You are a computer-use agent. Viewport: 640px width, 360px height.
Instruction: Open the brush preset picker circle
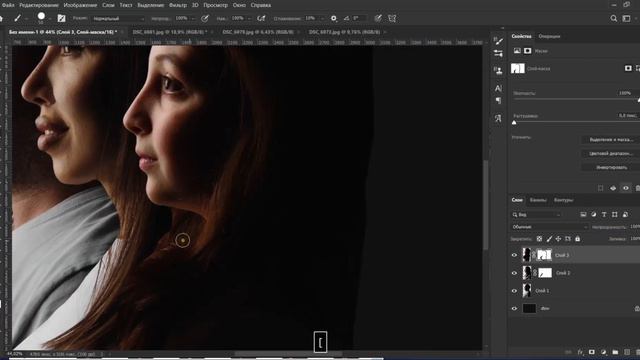point(41,16)
